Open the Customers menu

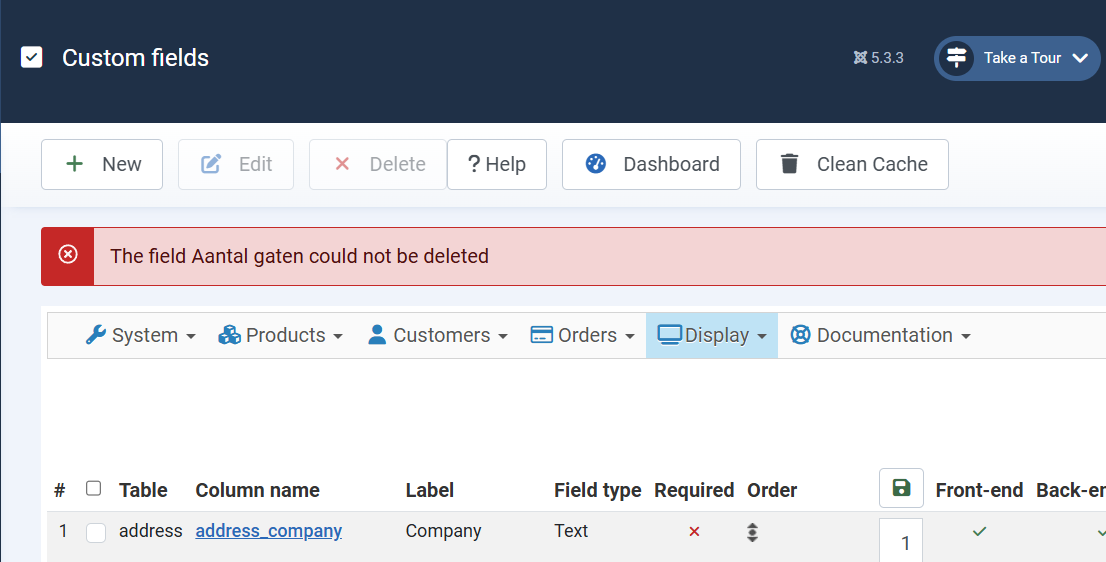(x=438, y=336)
